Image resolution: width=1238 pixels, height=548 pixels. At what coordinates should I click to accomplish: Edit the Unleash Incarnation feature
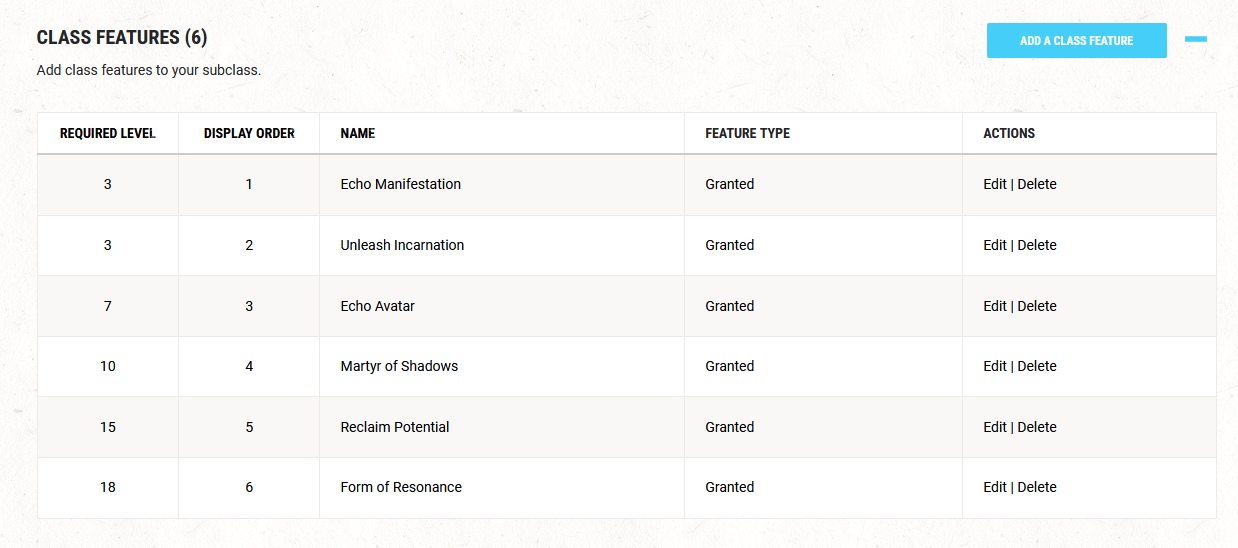coord(994,245)
